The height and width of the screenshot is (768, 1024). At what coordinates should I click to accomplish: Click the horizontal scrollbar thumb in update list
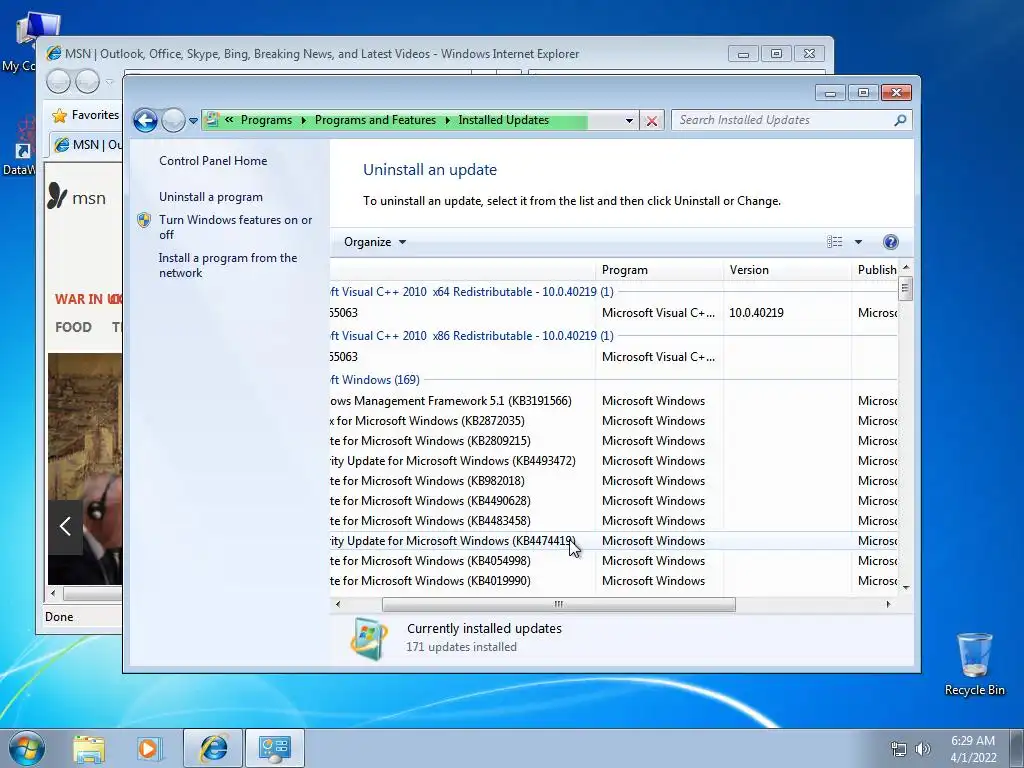click(x=558, y=604)
